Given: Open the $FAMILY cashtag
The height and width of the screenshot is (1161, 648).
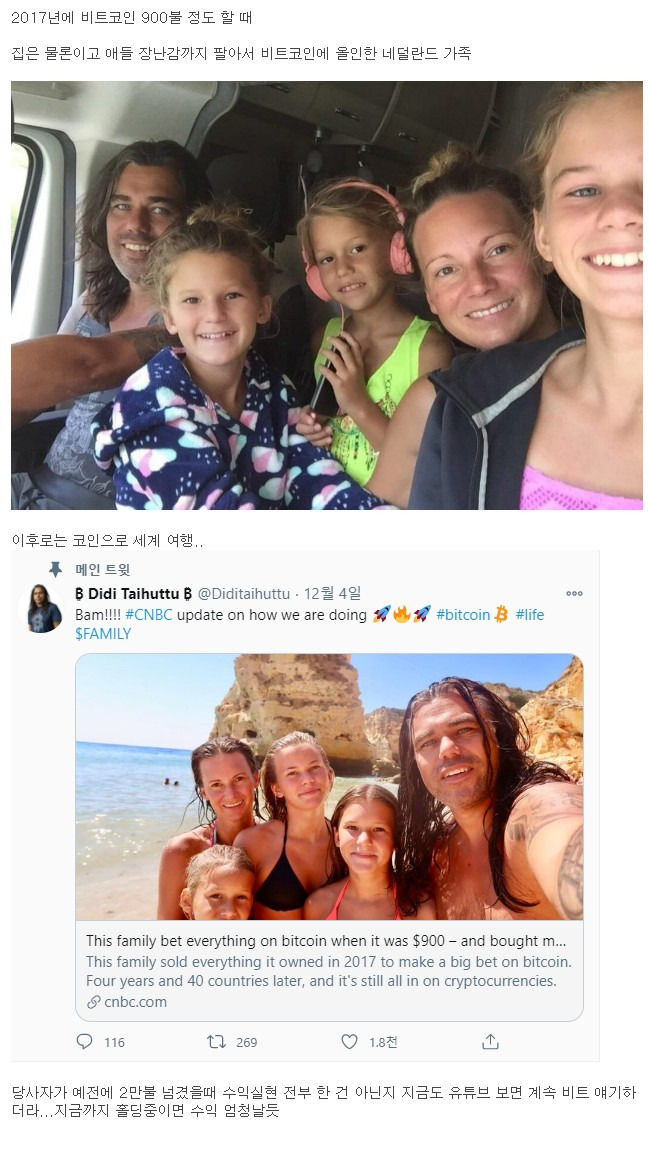Looking at the screenshot, I should click(x=103, y=634).
